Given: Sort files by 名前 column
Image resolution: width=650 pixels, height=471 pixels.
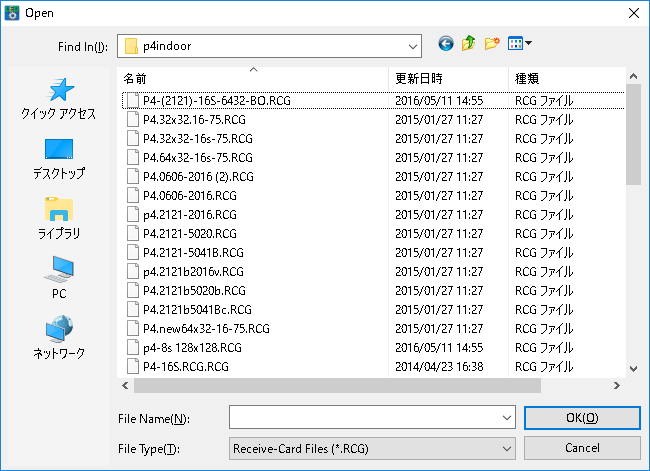Looking at the screenshot, I should [x=253, y=78].
